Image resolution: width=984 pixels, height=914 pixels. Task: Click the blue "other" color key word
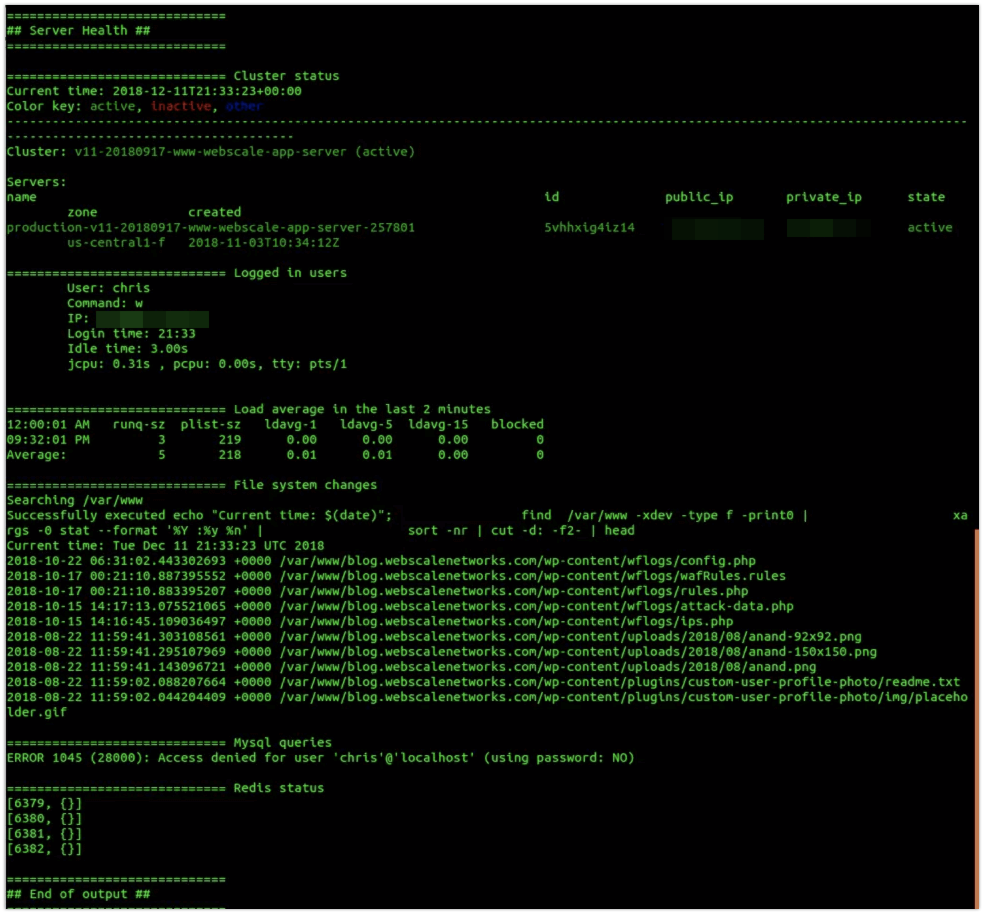click(x=244, y=106)
